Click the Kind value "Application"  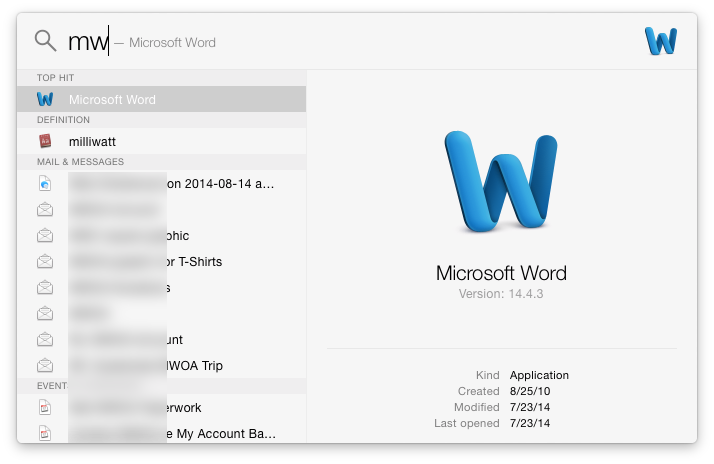[x=539, y=375]
